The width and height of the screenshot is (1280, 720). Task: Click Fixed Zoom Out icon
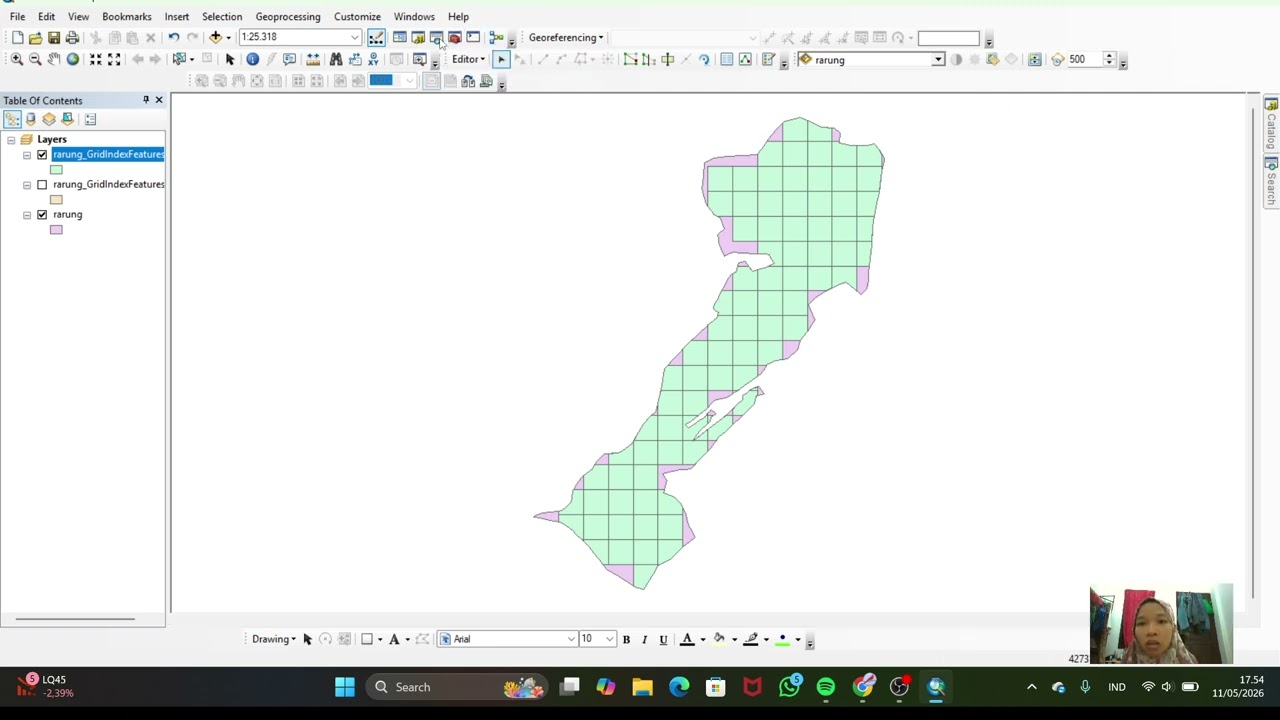114,60
